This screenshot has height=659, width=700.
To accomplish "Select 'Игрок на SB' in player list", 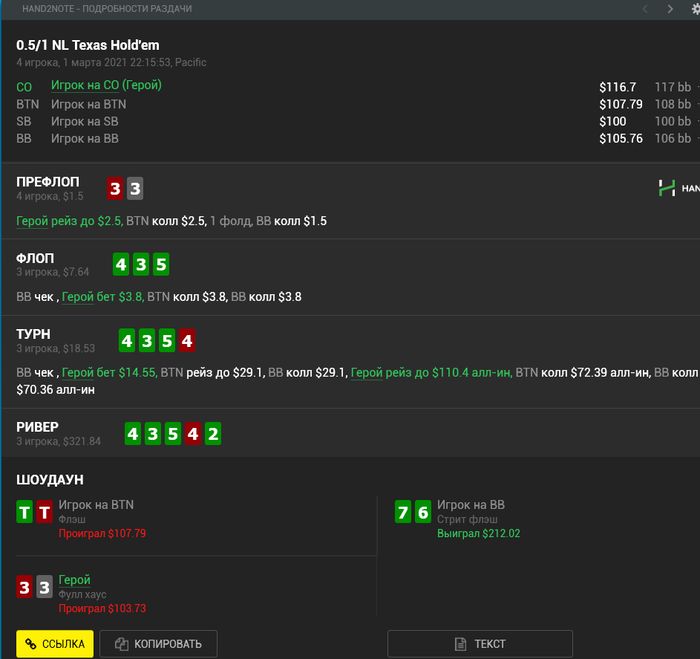I will [x=84, y=121].
